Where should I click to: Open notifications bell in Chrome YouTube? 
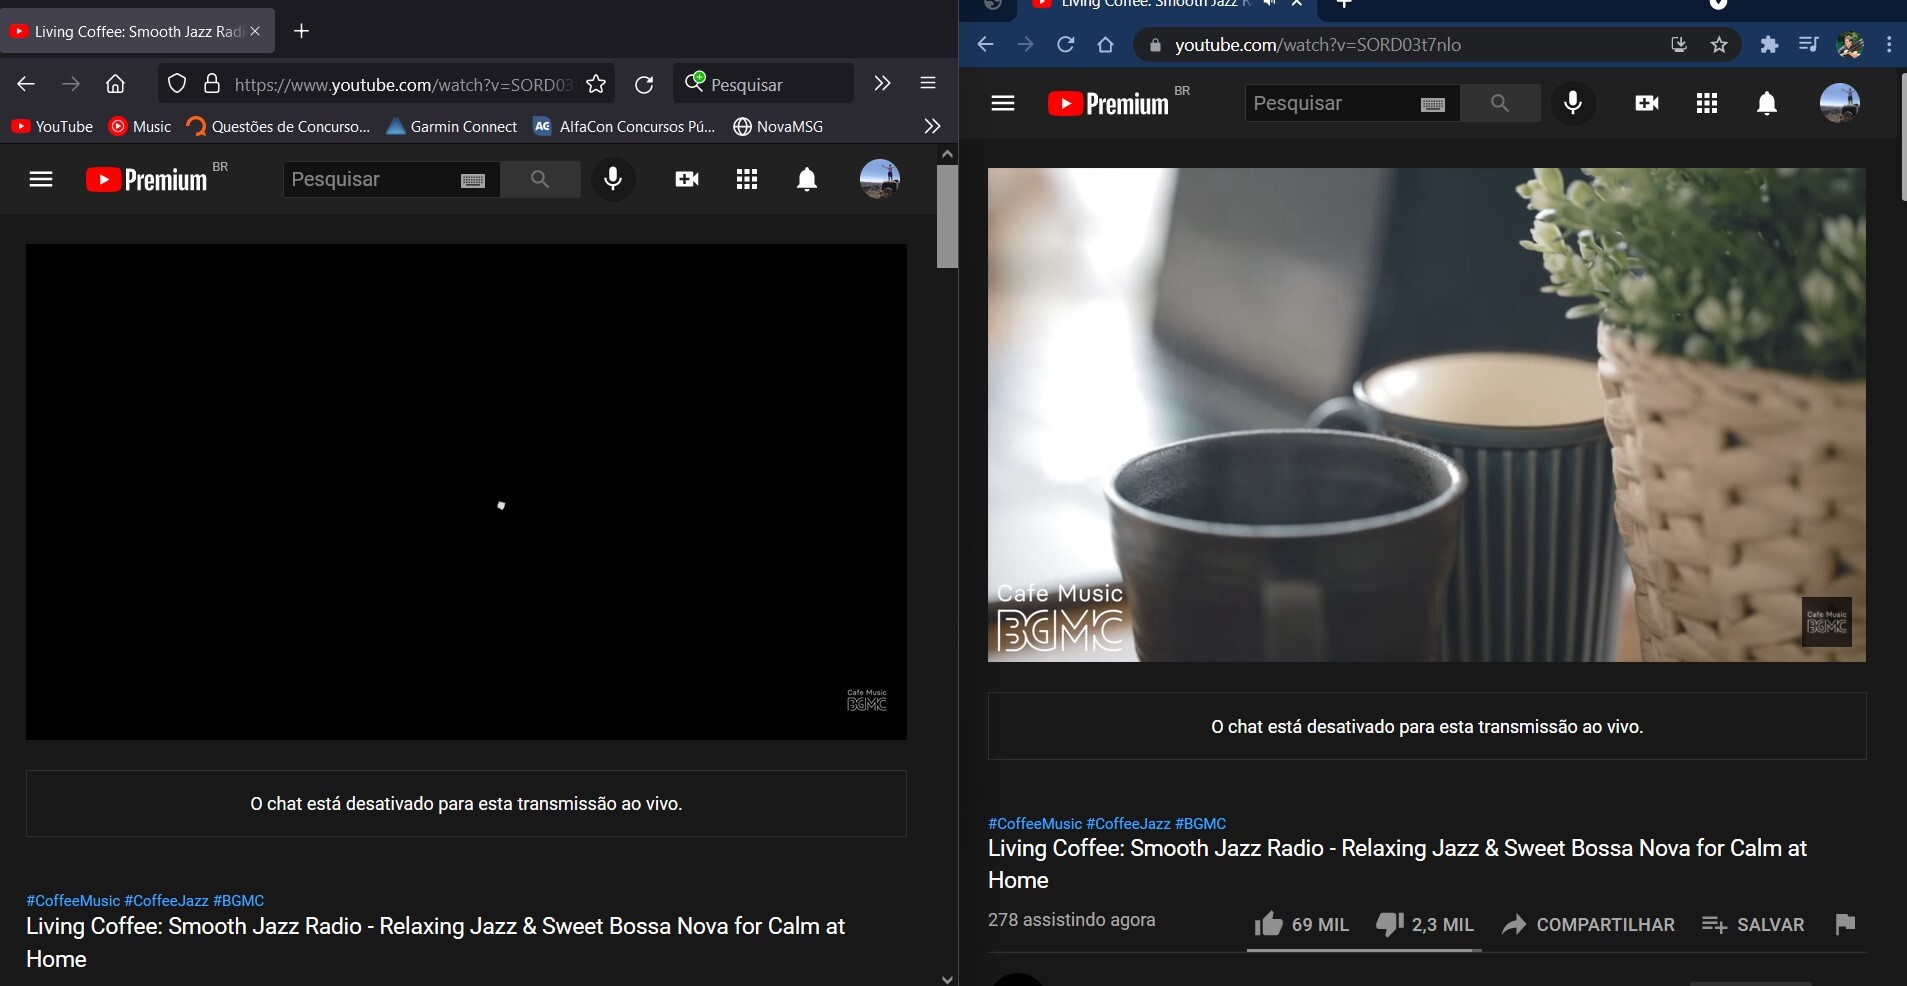point(1767,103)
